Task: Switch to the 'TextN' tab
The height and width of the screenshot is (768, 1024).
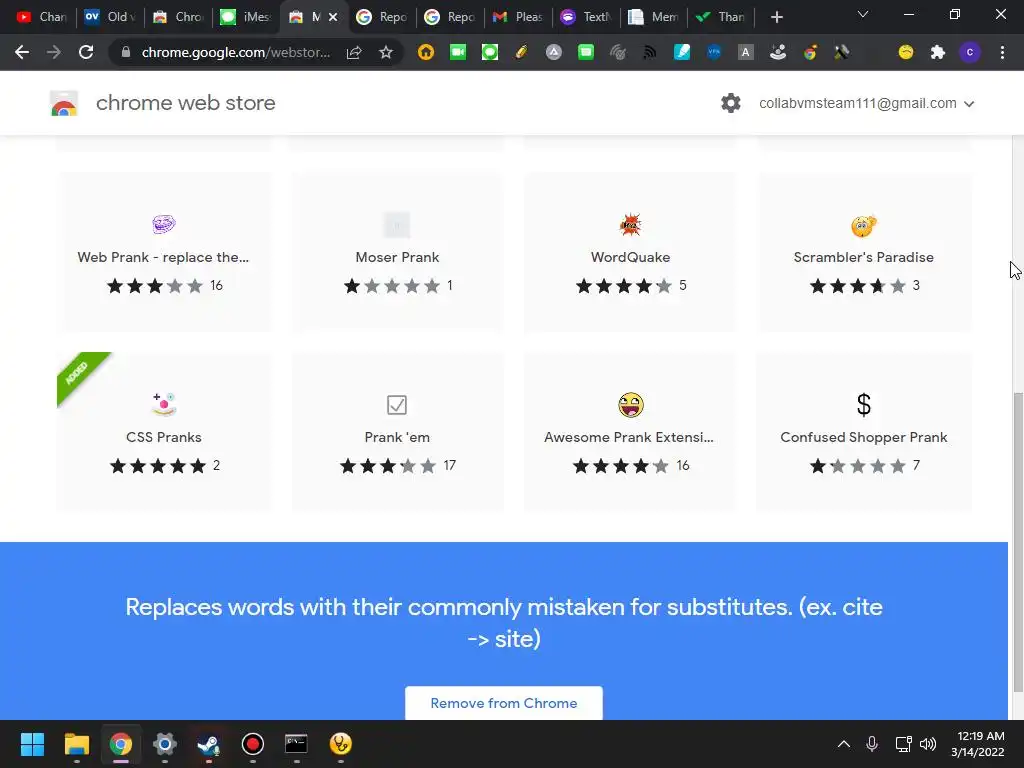Action: 586,17
